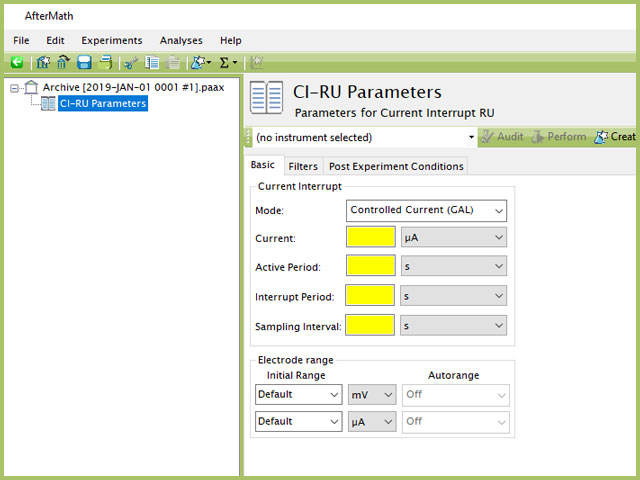Click the save floppy disk icon
640x480 pixels.
pyautogui.click(x=84, y=62)
